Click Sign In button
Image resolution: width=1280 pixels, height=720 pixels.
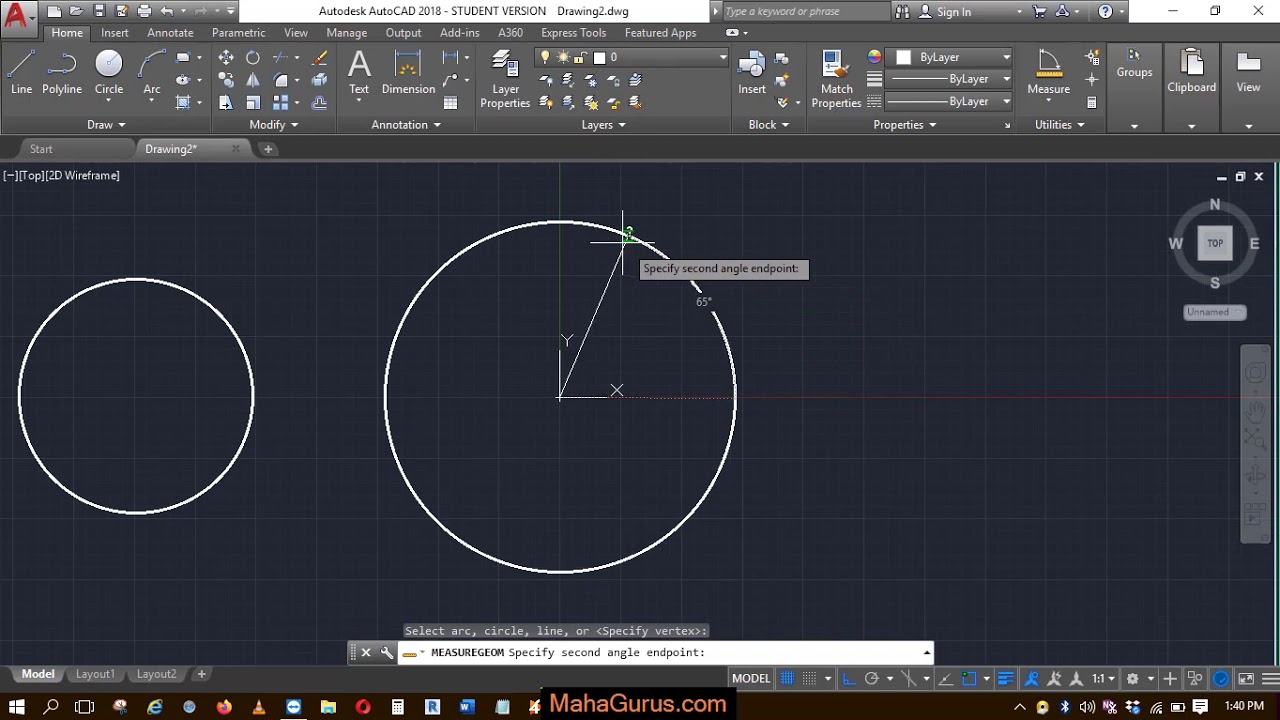(x=953, y=12)
